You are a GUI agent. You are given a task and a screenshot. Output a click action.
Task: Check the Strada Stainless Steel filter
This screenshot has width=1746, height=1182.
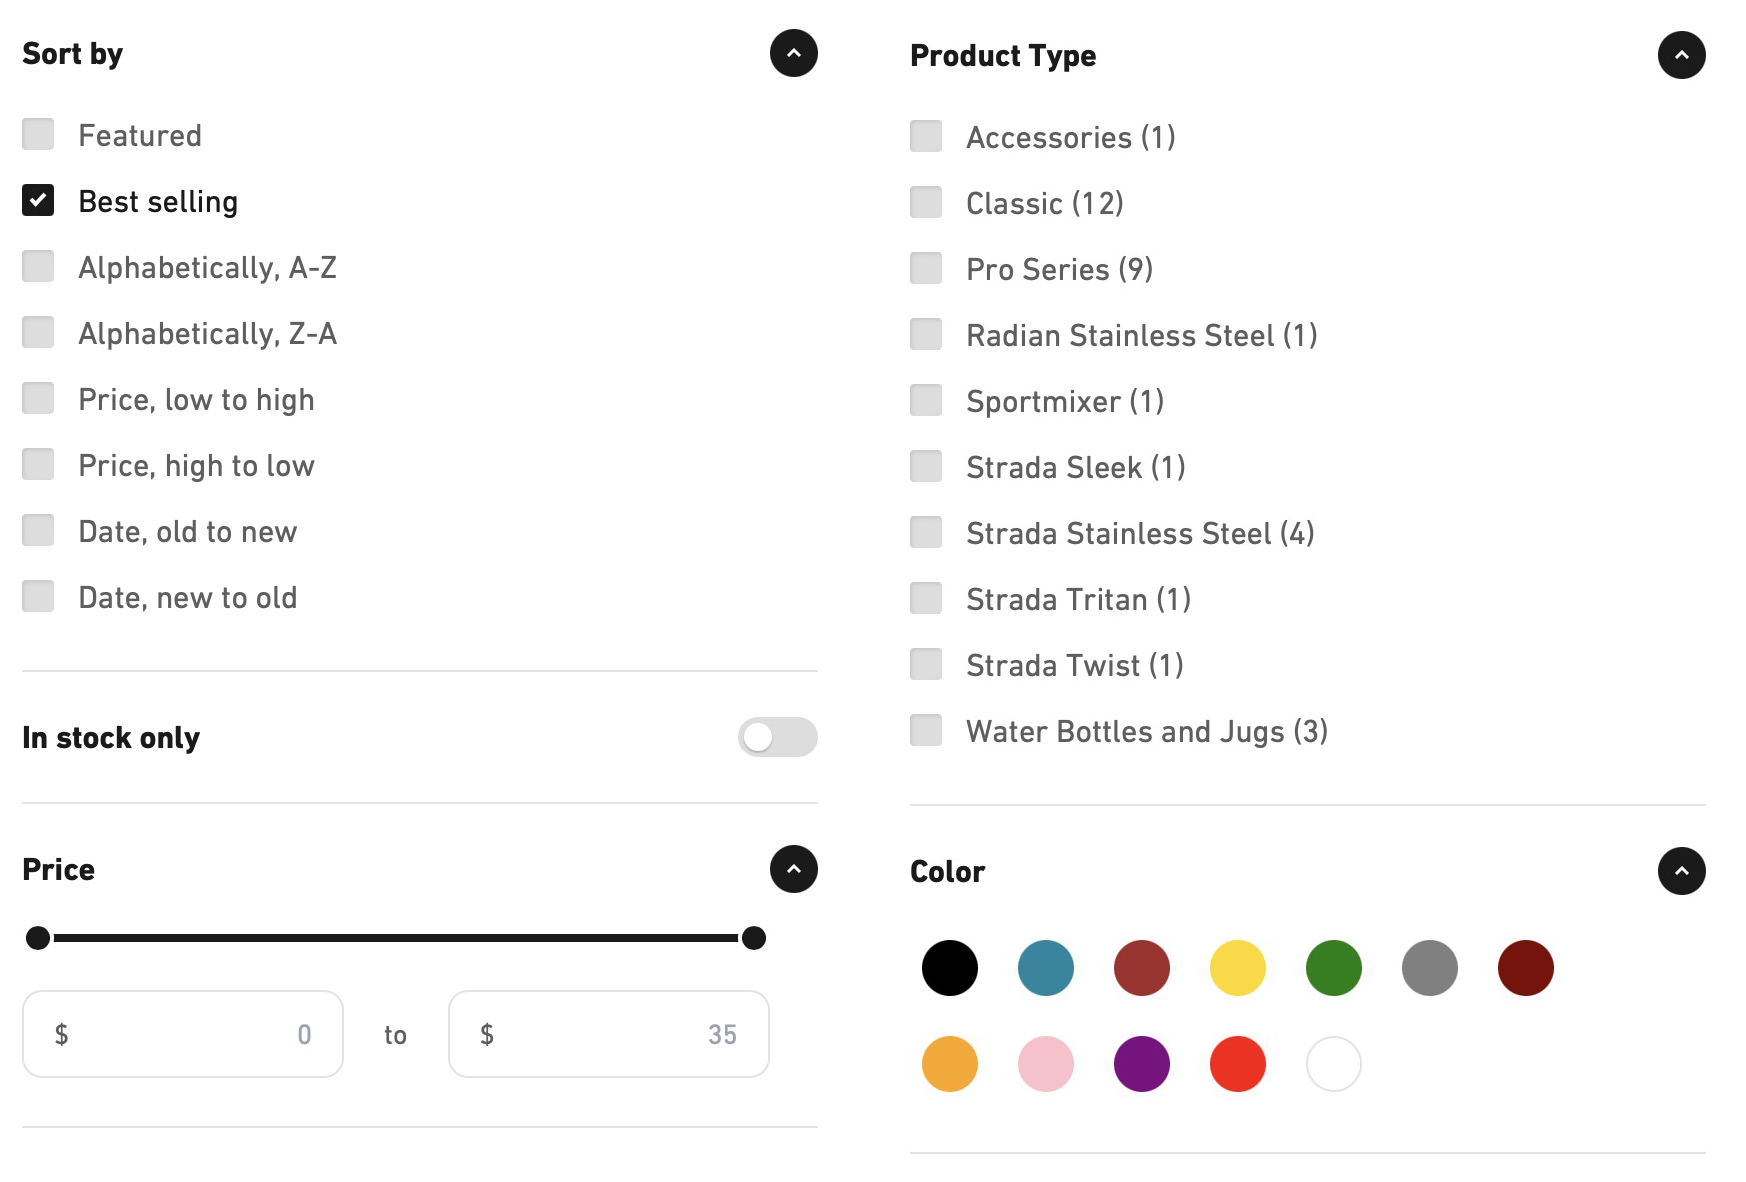(x=924, y=532)
